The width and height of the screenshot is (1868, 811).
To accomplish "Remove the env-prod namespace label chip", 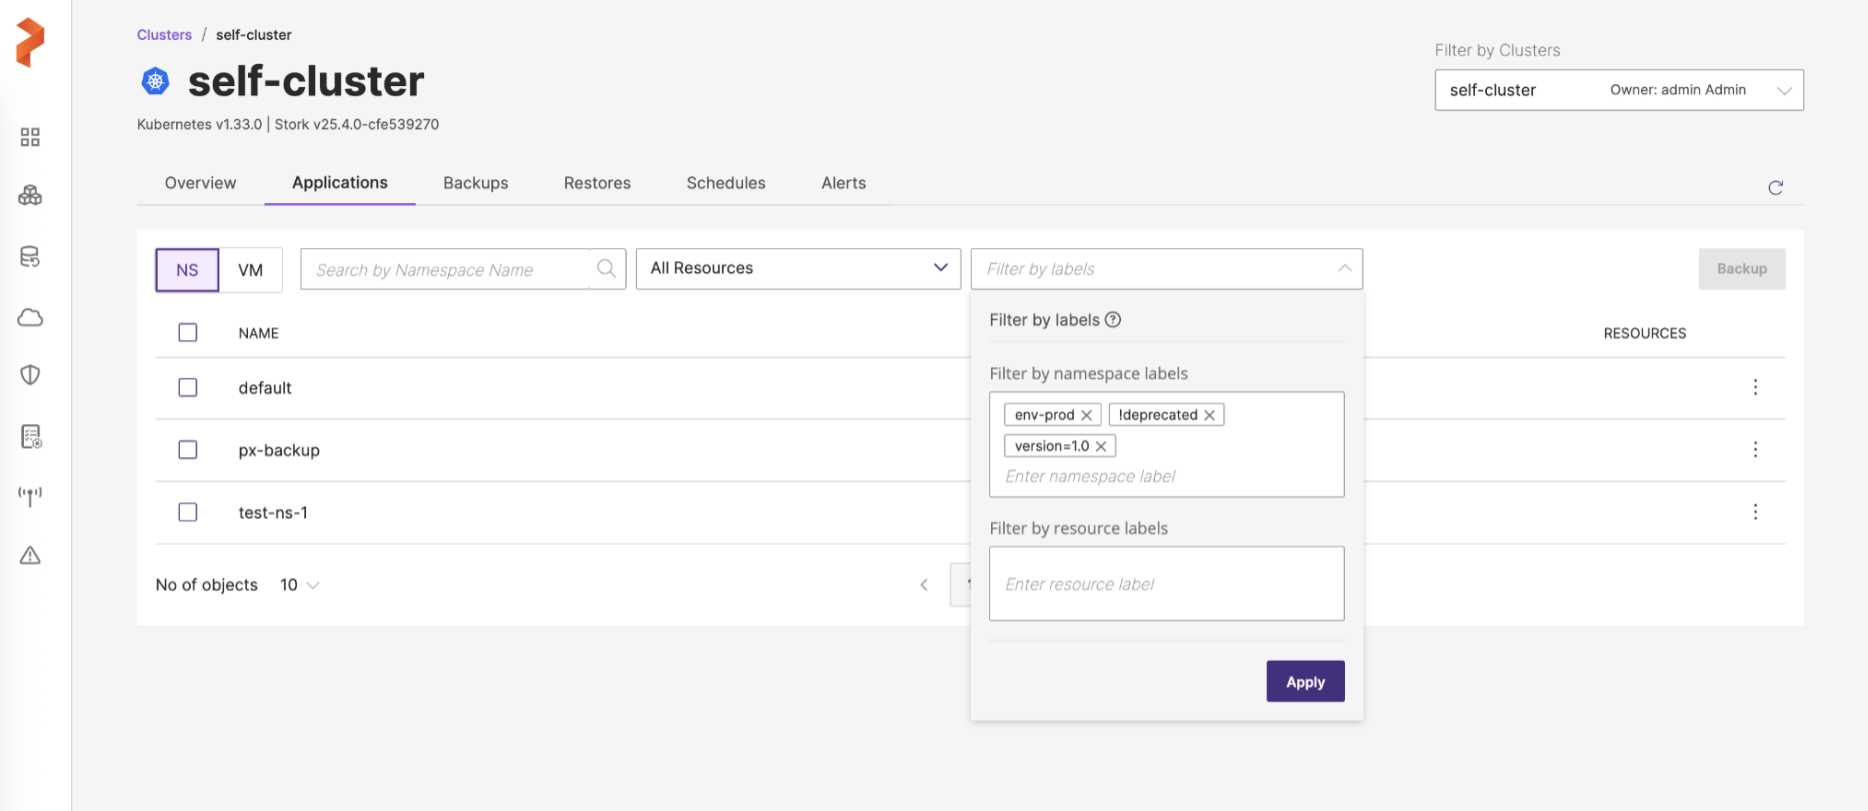I will tap(1086, 415).
